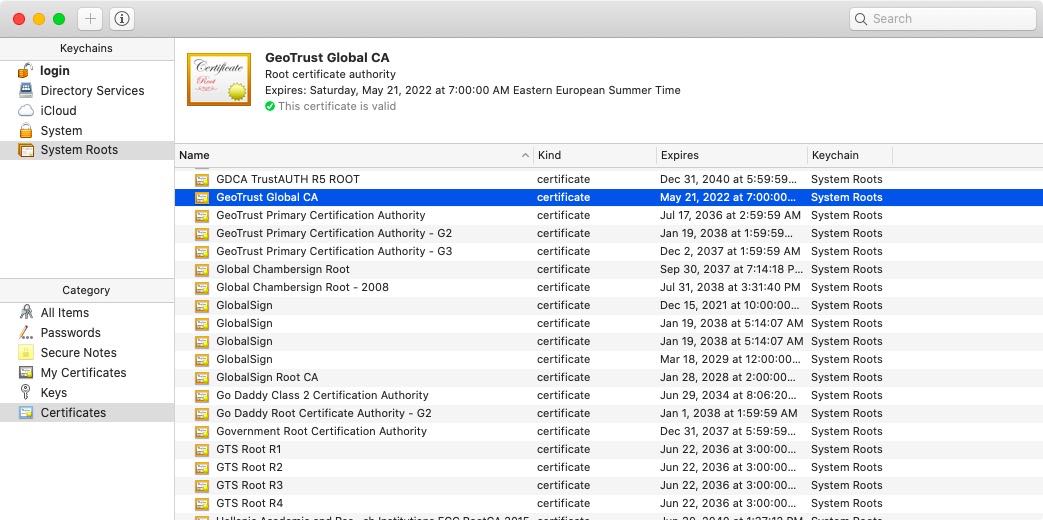Viewport: 1043px width, 520px height.
Task: Select Go Daddy Root Certificate Authority - G2
Action: click(609, 413)
